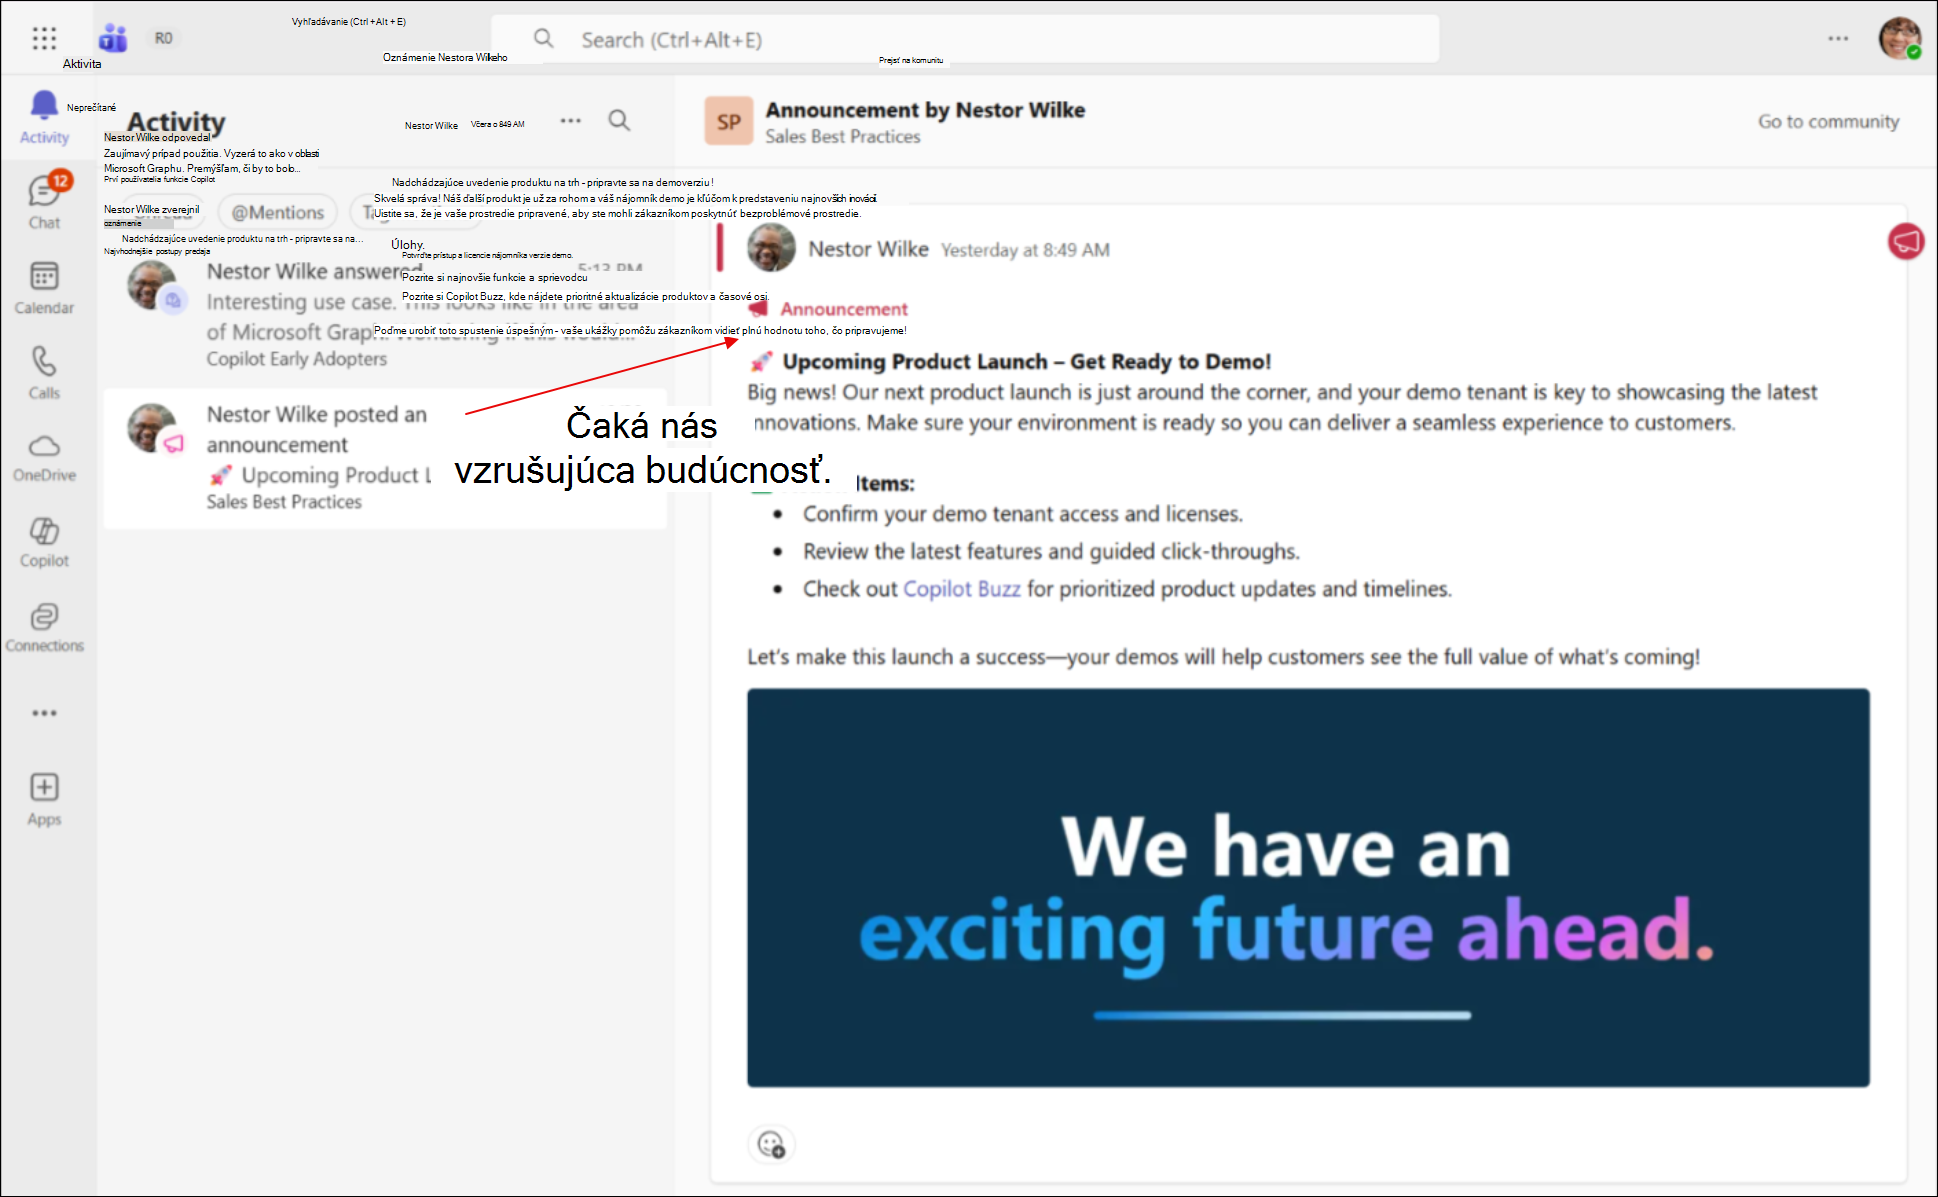Open 'Nestor Wilke answered' activity item
Image resolution: width=1938 pixels, height=1197 pixels.
[x=385, y=314]
